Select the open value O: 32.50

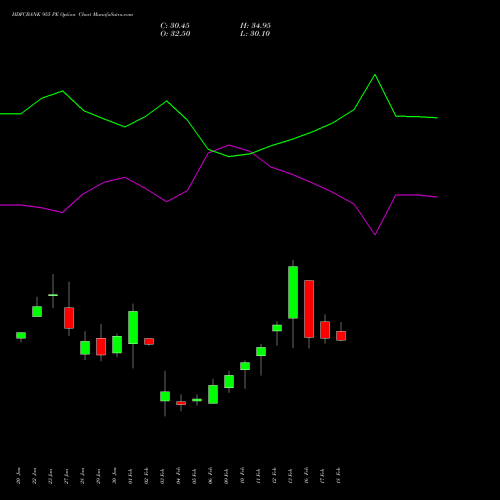click(x=175, y=34)
